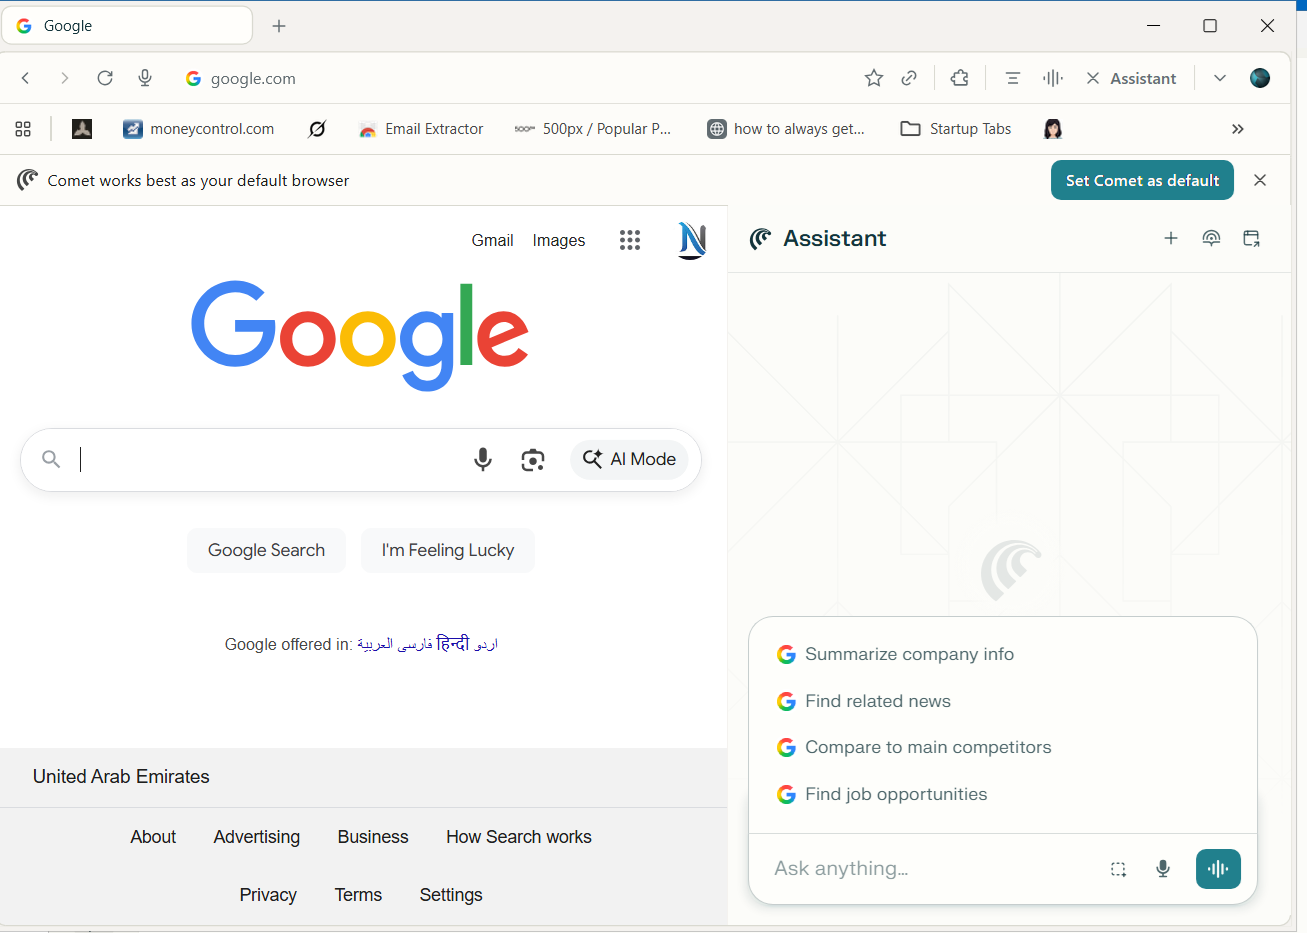The height and width of the screenshot is (933, 1307).
Task: Click the three-lines icon in the toolbar
Action: point(1013,78)
